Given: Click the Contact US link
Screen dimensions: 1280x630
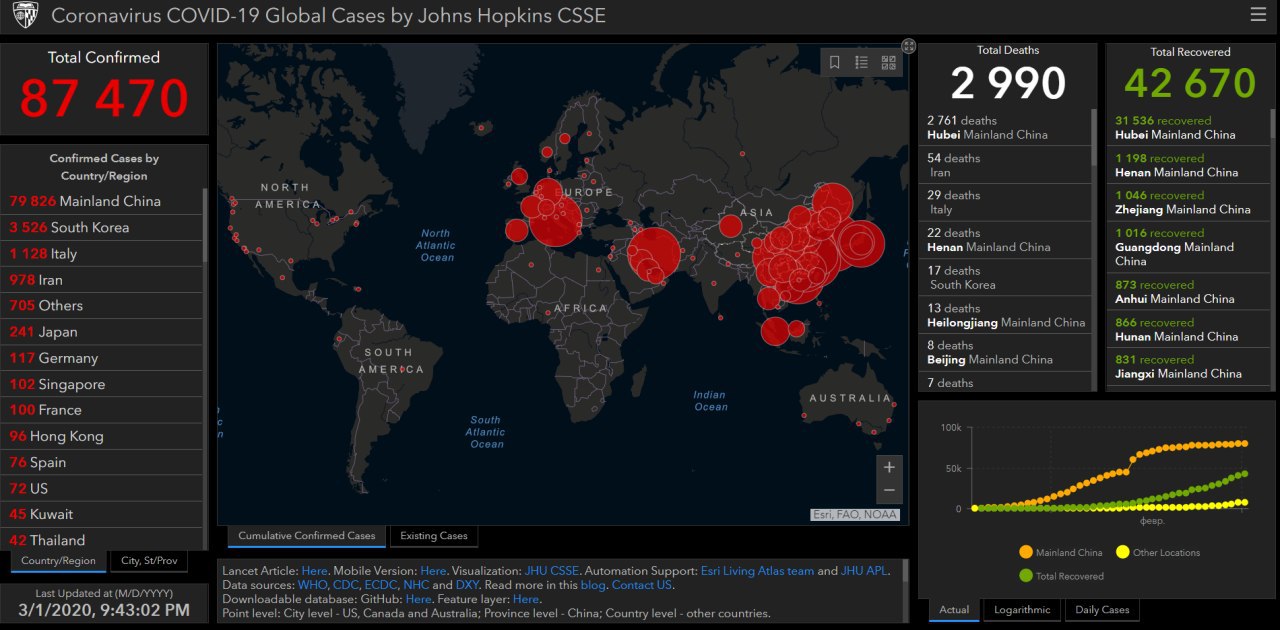Looking at the screenshot, I should pyautogui.click(x=642, y=585).
